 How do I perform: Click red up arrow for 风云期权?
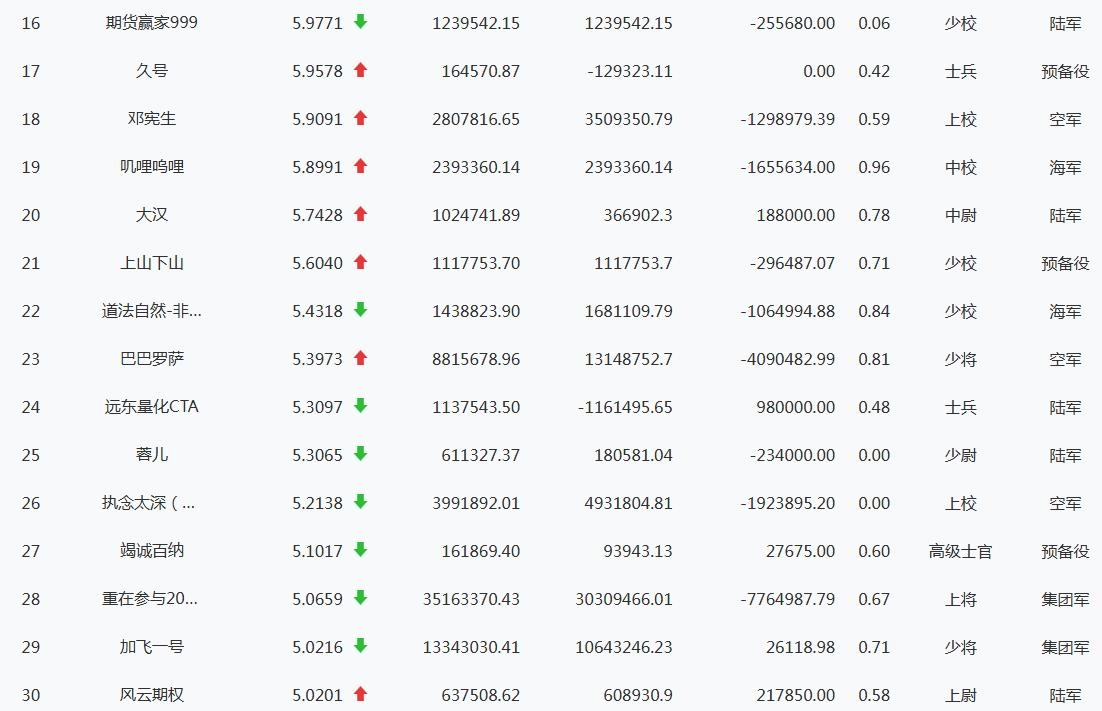(x=360, y=694)
